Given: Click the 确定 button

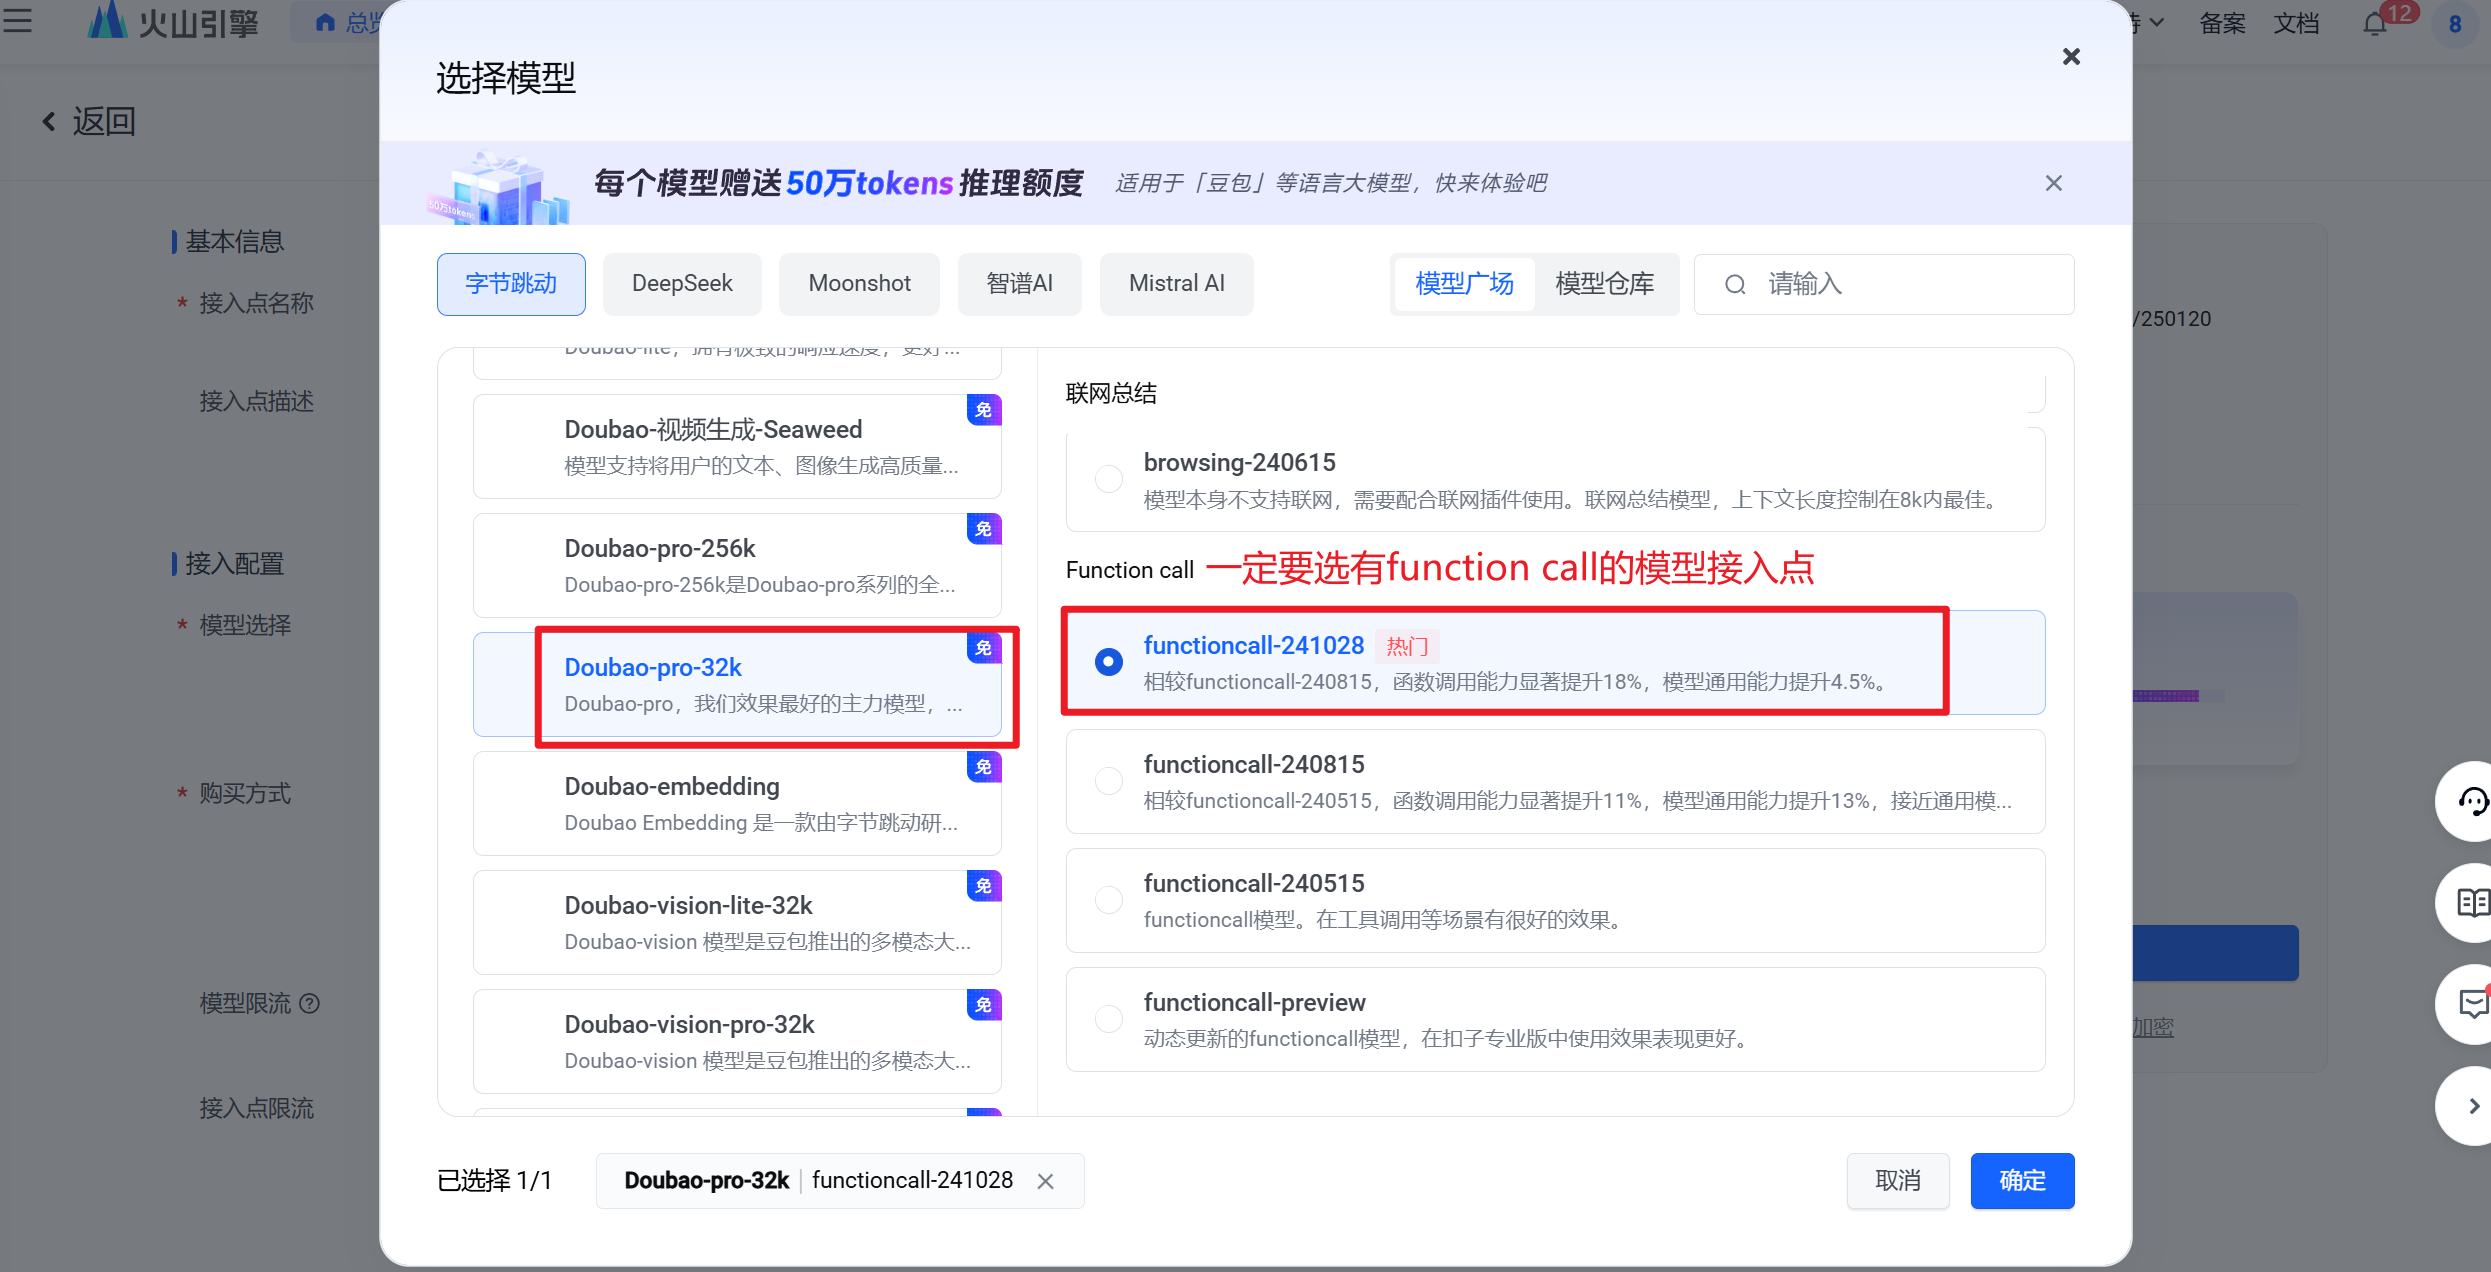Looking at the screenshot, I should pos(2022,1181).
